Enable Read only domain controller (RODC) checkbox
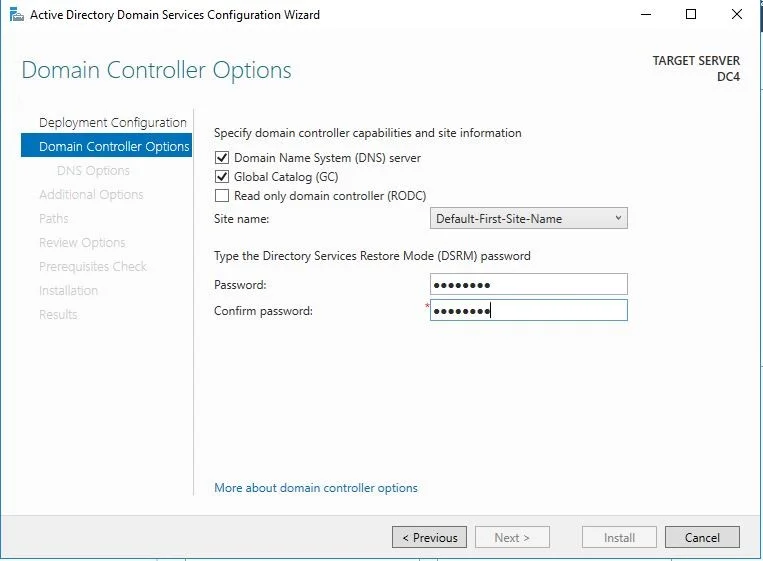 tap(222, 196)
